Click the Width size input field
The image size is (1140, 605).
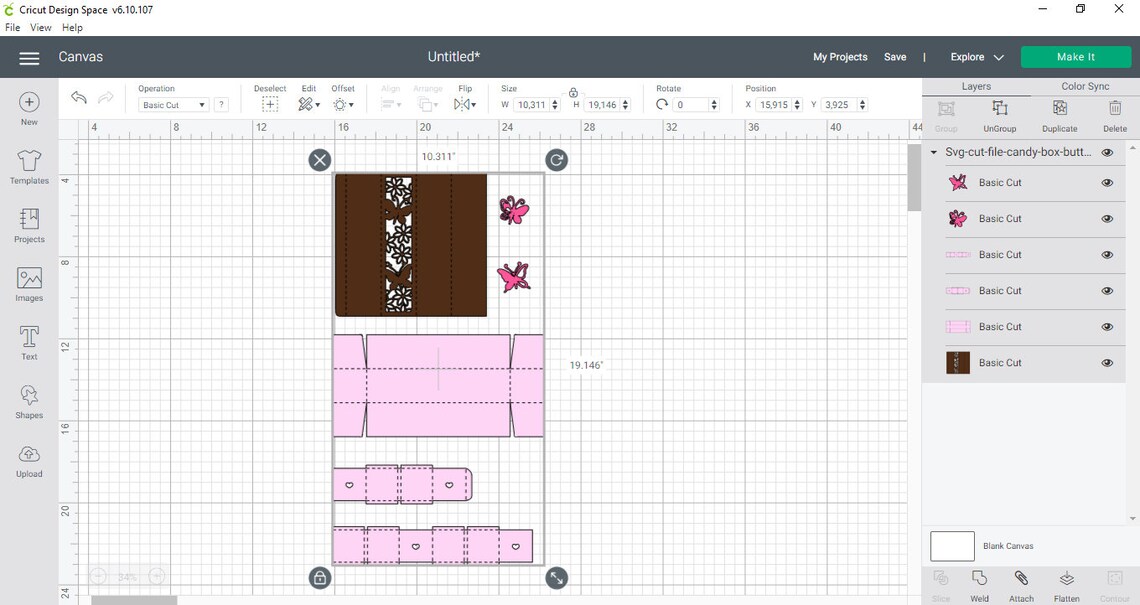point(534,104)
